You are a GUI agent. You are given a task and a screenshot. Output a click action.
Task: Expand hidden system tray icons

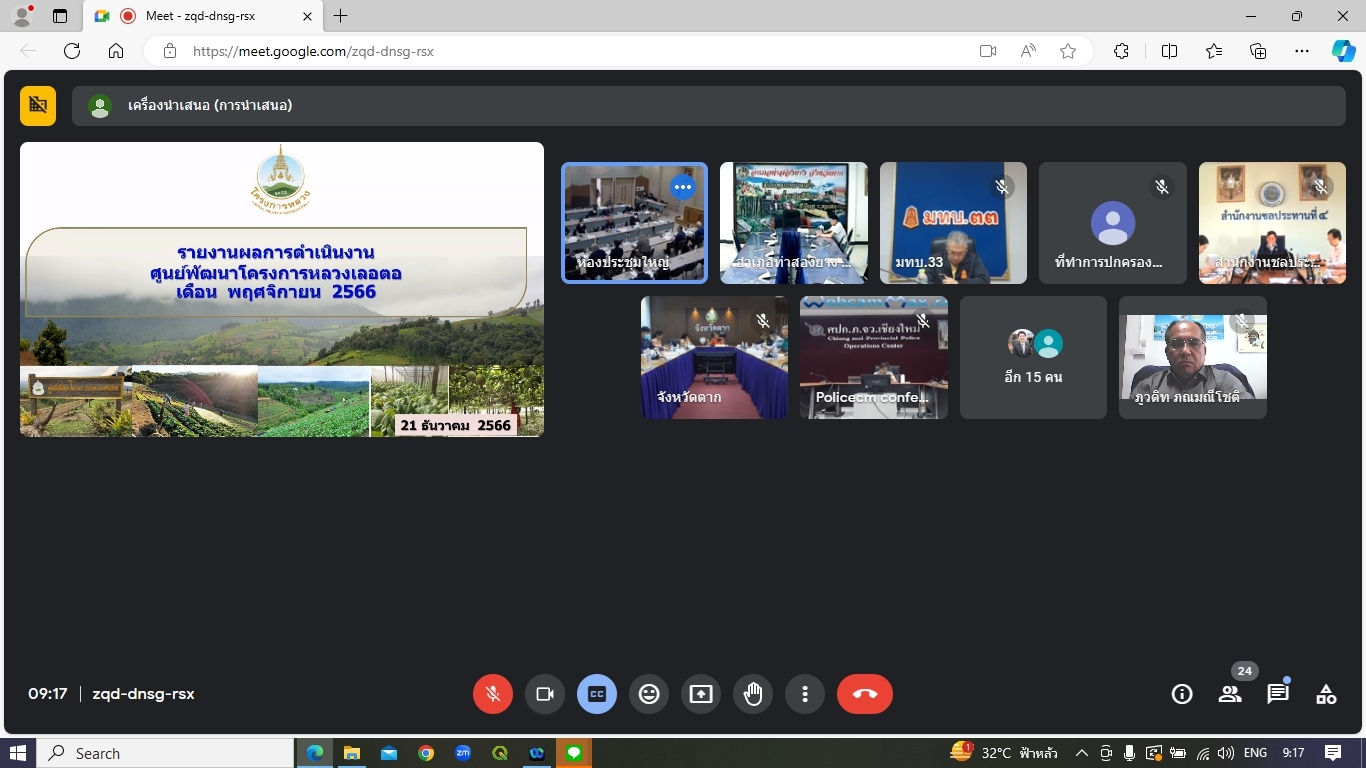(x=1081, y=753)
